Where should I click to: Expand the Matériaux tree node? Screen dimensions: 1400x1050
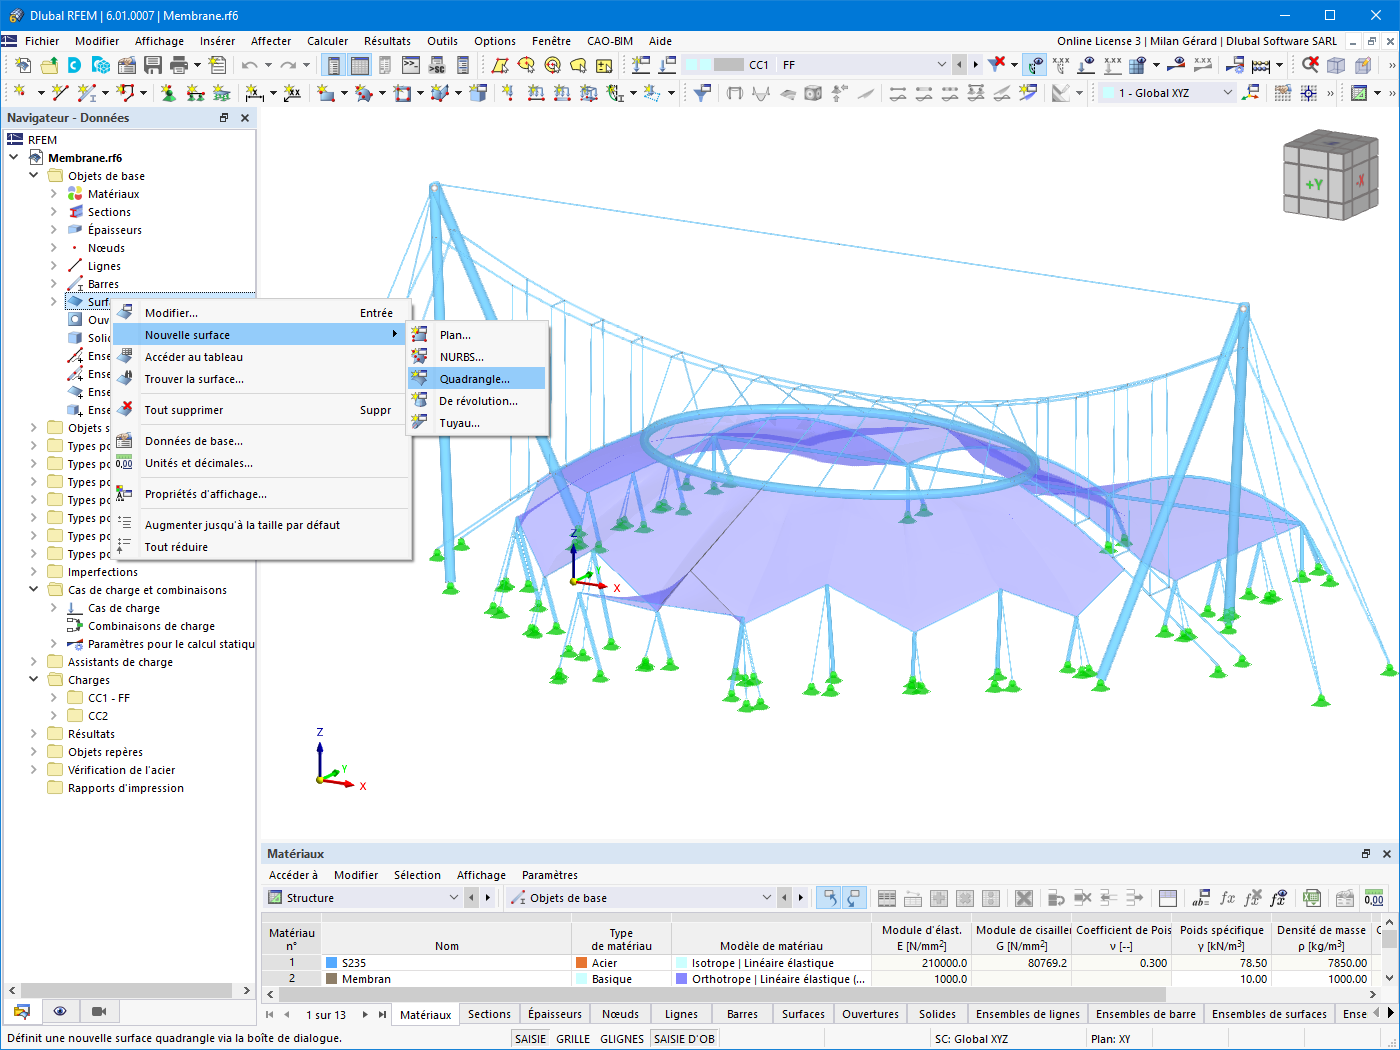[x=54, y=194]
